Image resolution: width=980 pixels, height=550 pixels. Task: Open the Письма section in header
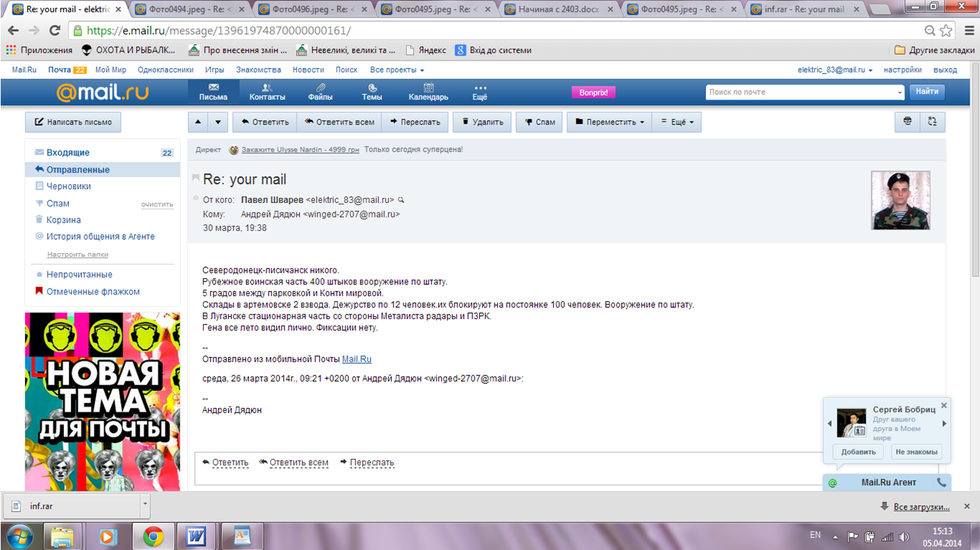pyautogui.click(x=213, y=92)
